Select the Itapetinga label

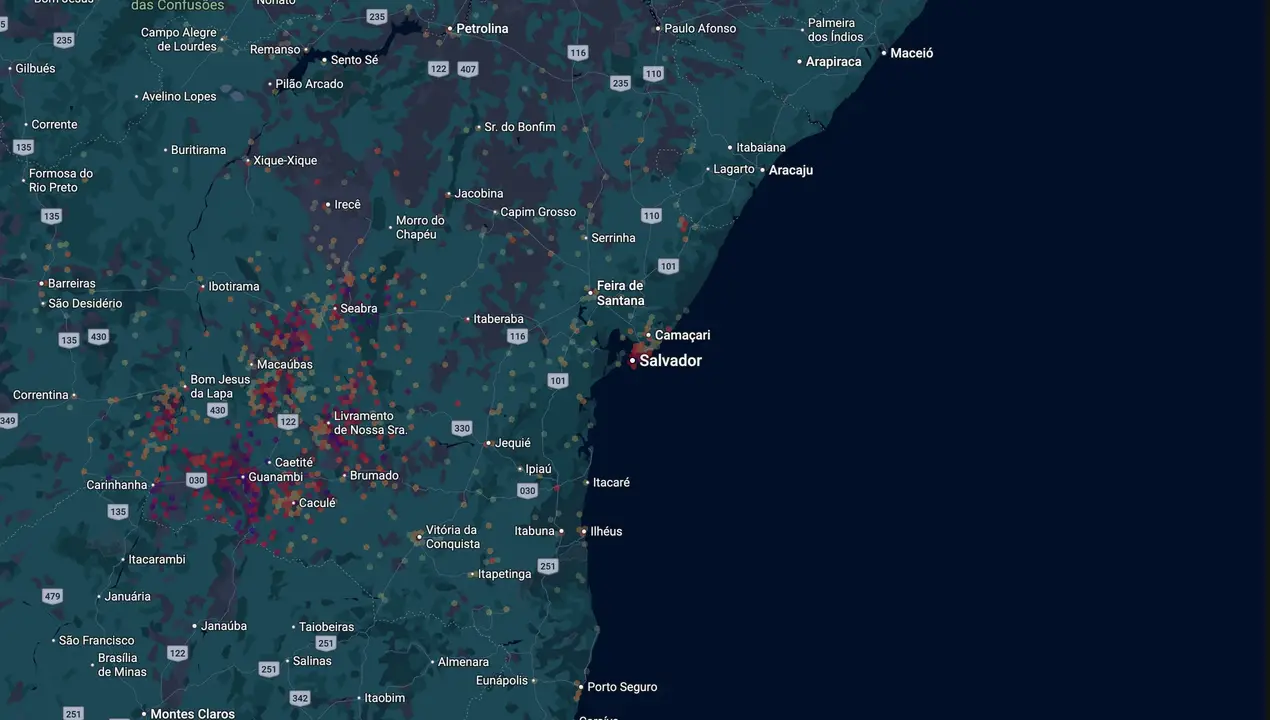click(504, 575)
